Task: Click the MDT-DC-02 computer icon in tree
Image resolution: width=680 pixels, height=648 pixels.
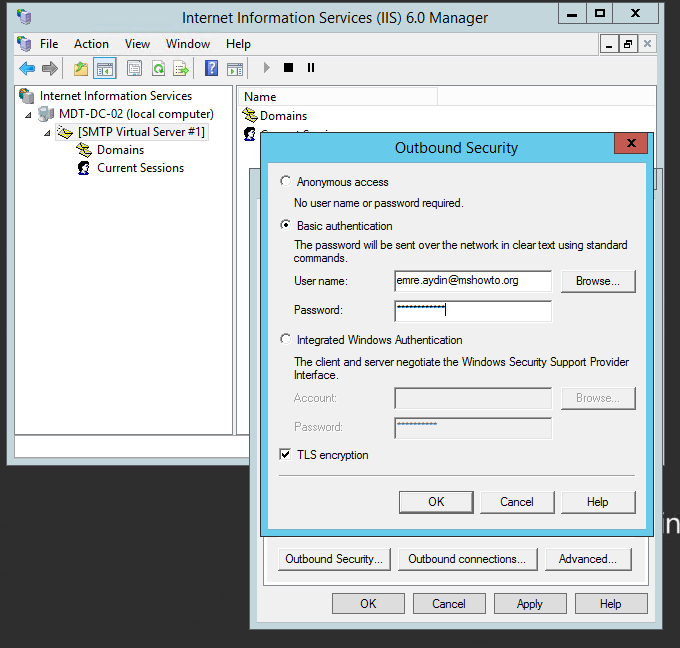Action: click(46, 114)
